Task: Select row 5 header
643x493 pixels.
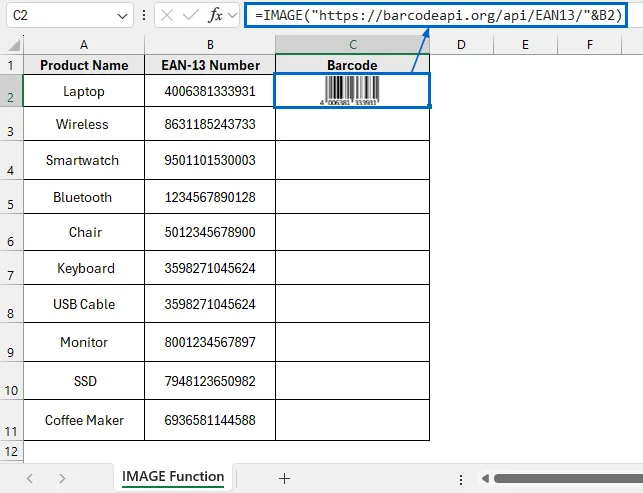Action: [11, 197]
